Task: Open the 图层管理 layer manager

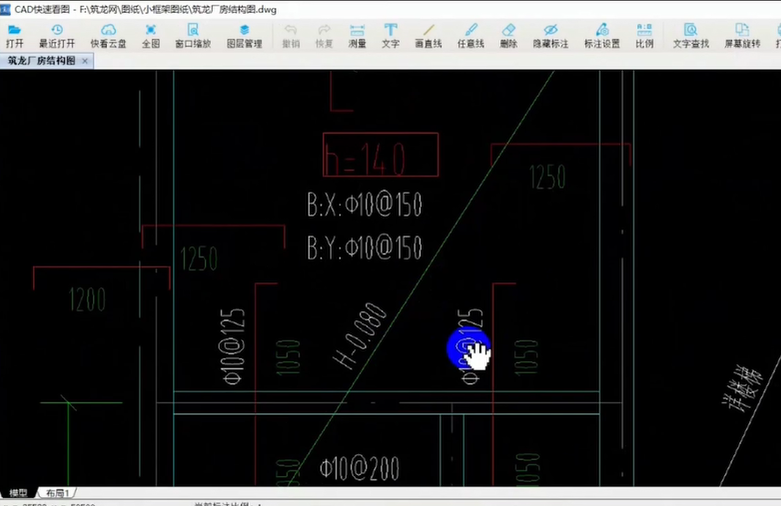Action: [x=244, y=35]
